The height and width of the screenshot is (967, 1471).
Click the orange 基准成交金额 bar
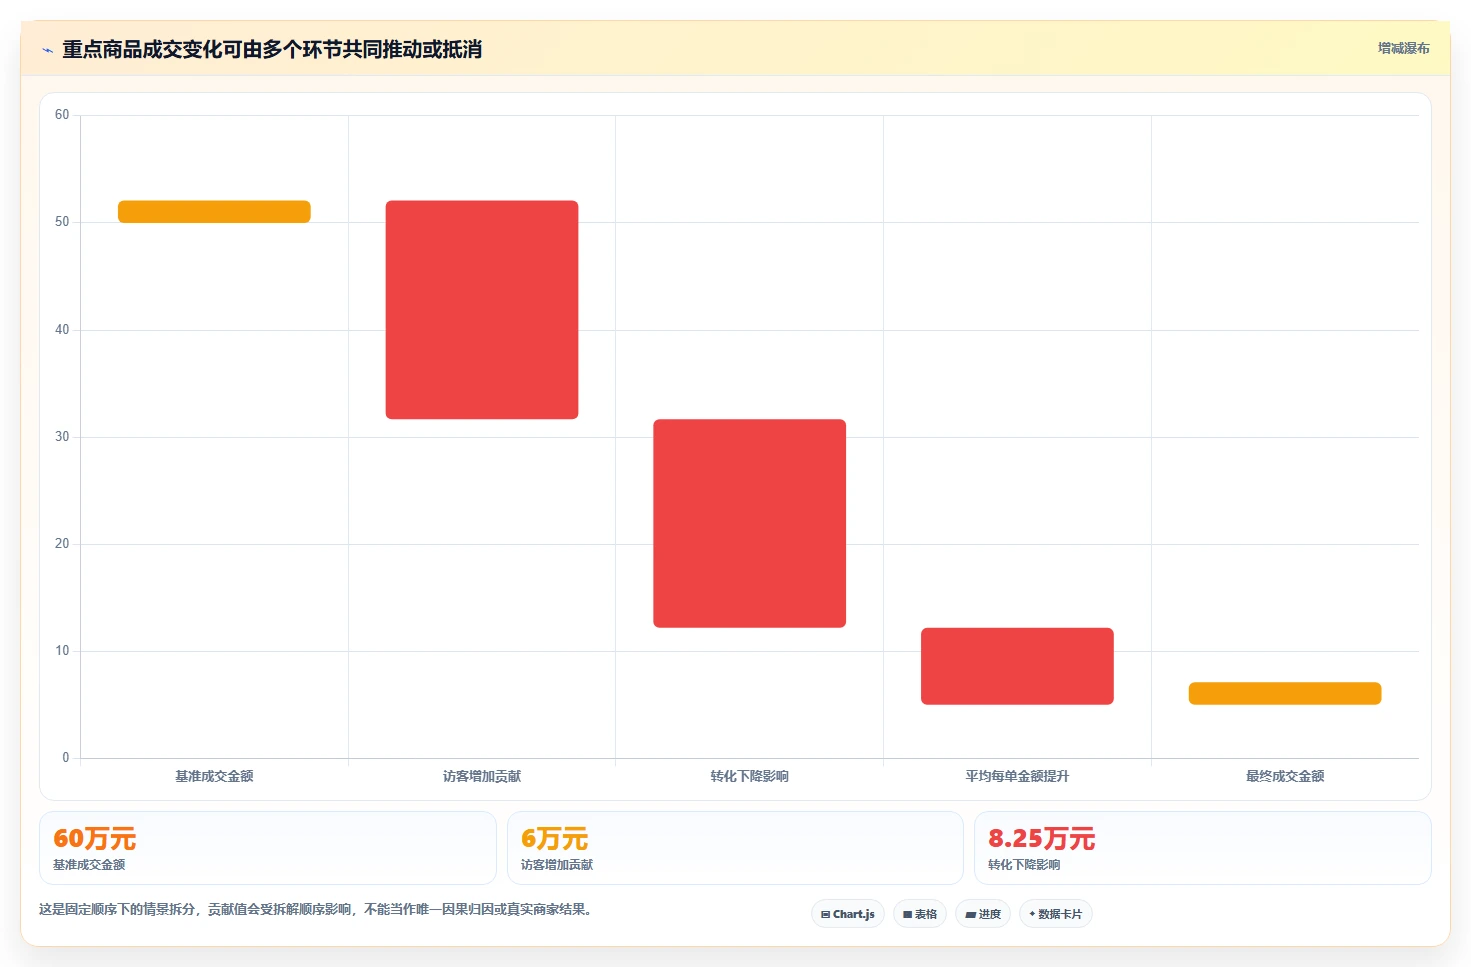coord(214,211)
